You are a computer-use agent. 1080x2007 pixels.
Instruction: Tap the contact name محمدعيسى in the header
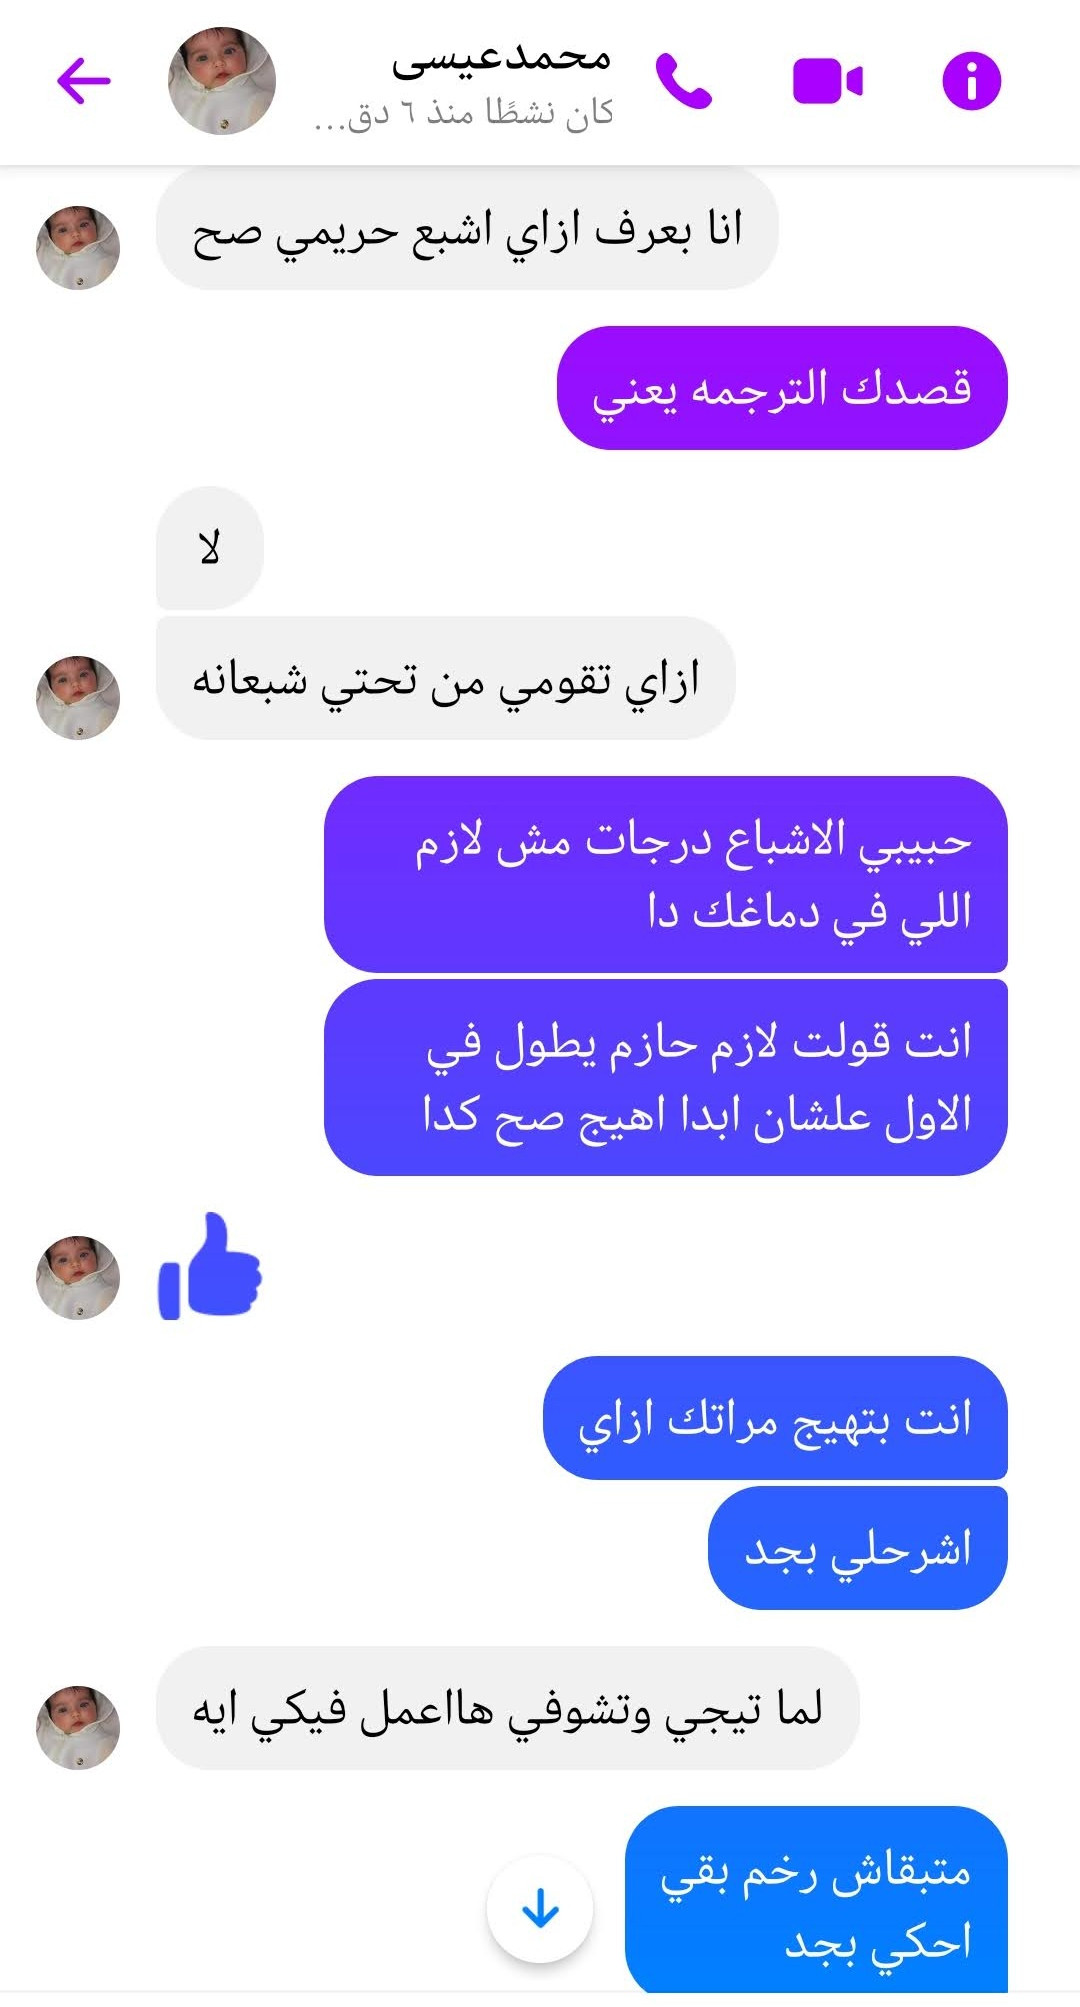pyautogui.click(x=501, y=59)
